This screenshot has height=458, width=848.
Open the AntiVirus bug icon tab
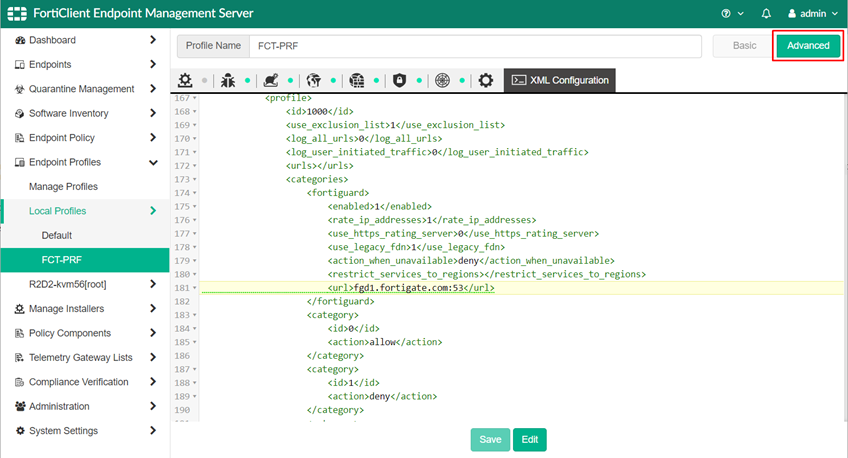click(x=228, y=80)
